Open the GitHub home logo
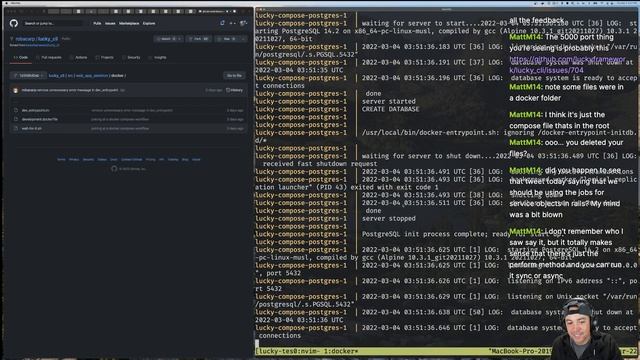The width and height of the screenshot is (640, 360). tap(14, 23)
